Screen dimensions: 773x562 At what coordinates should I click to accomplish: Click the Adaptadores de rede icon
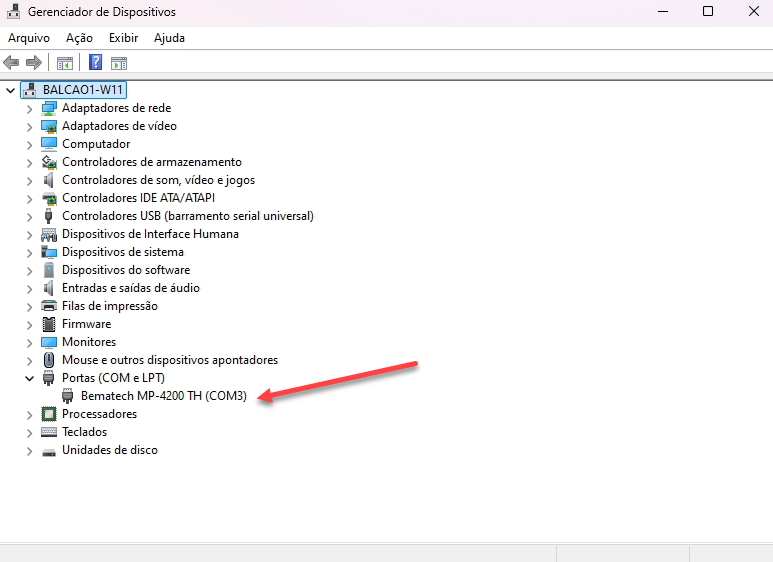pyautogui.click(x=49, y=108)
